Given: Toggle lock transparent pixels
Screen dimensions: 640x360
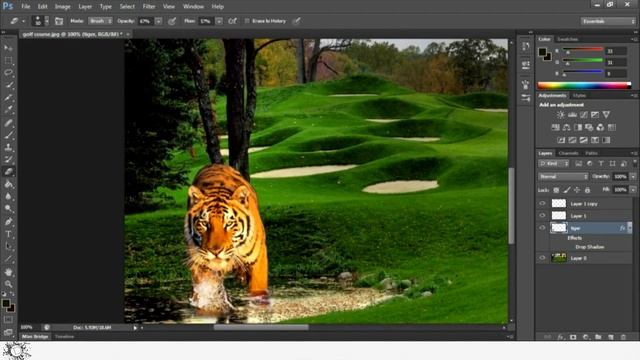Looking at the screenshot, I should 556,190.
